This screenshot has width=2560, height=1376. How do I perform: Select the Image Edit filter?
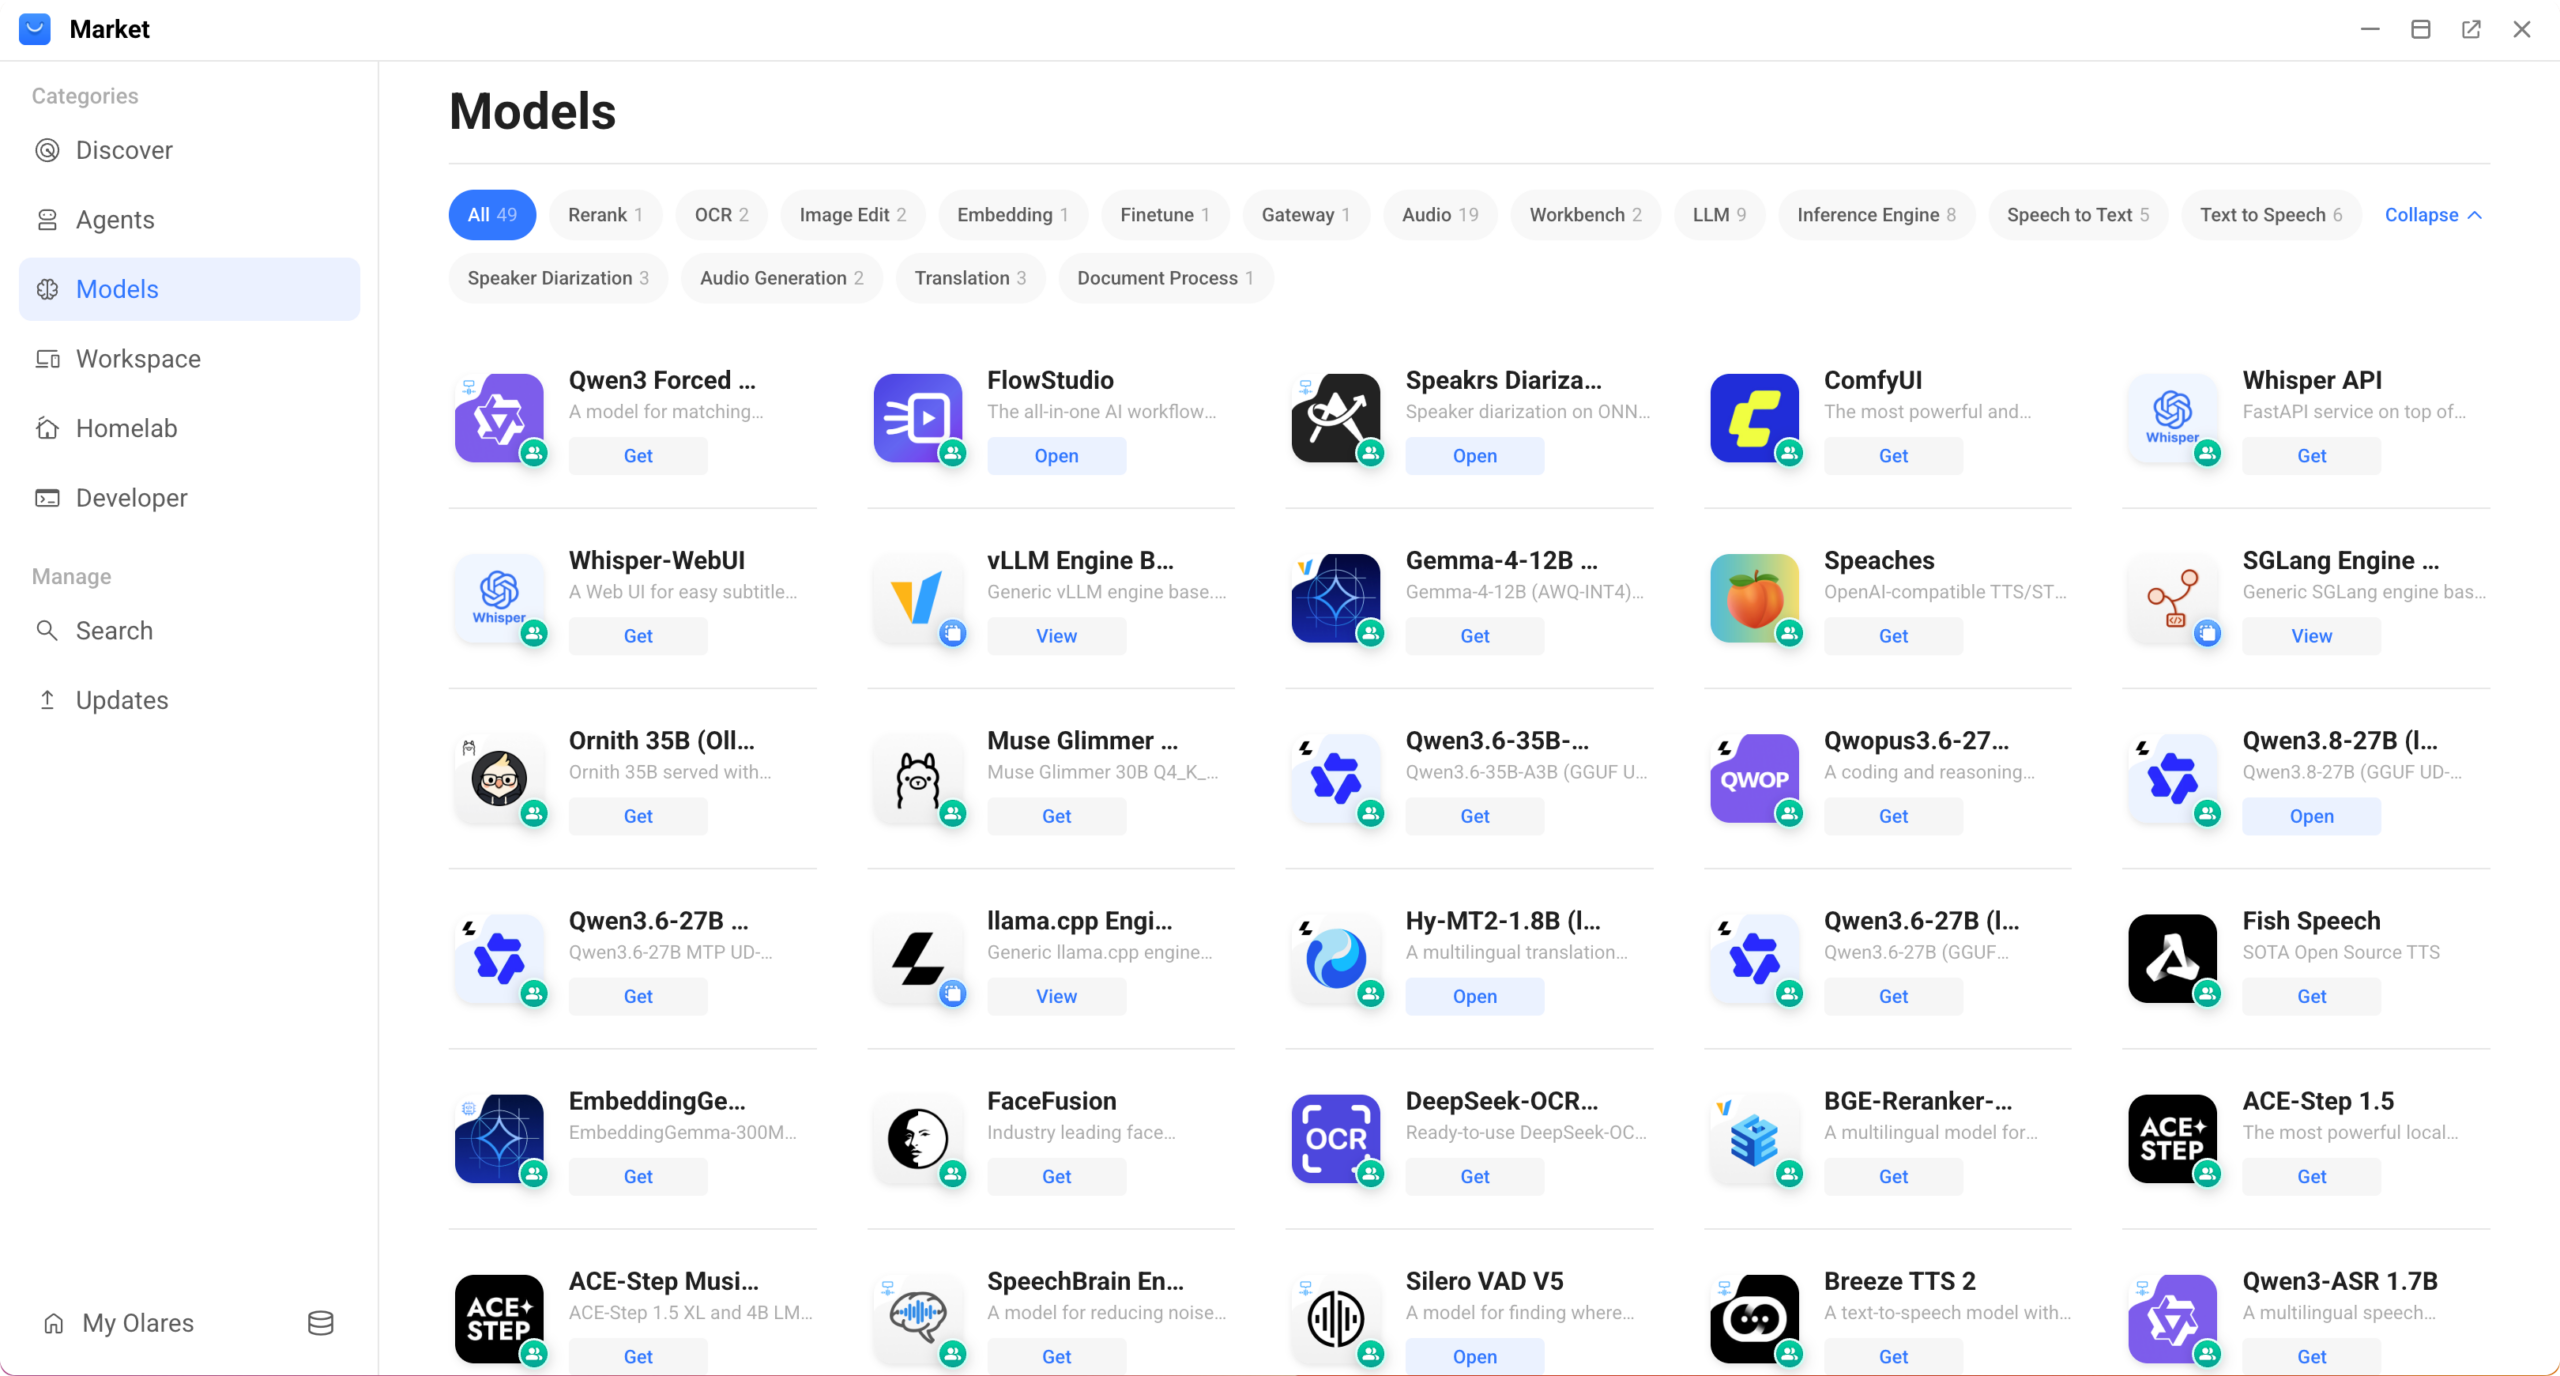tap(853, 215)
